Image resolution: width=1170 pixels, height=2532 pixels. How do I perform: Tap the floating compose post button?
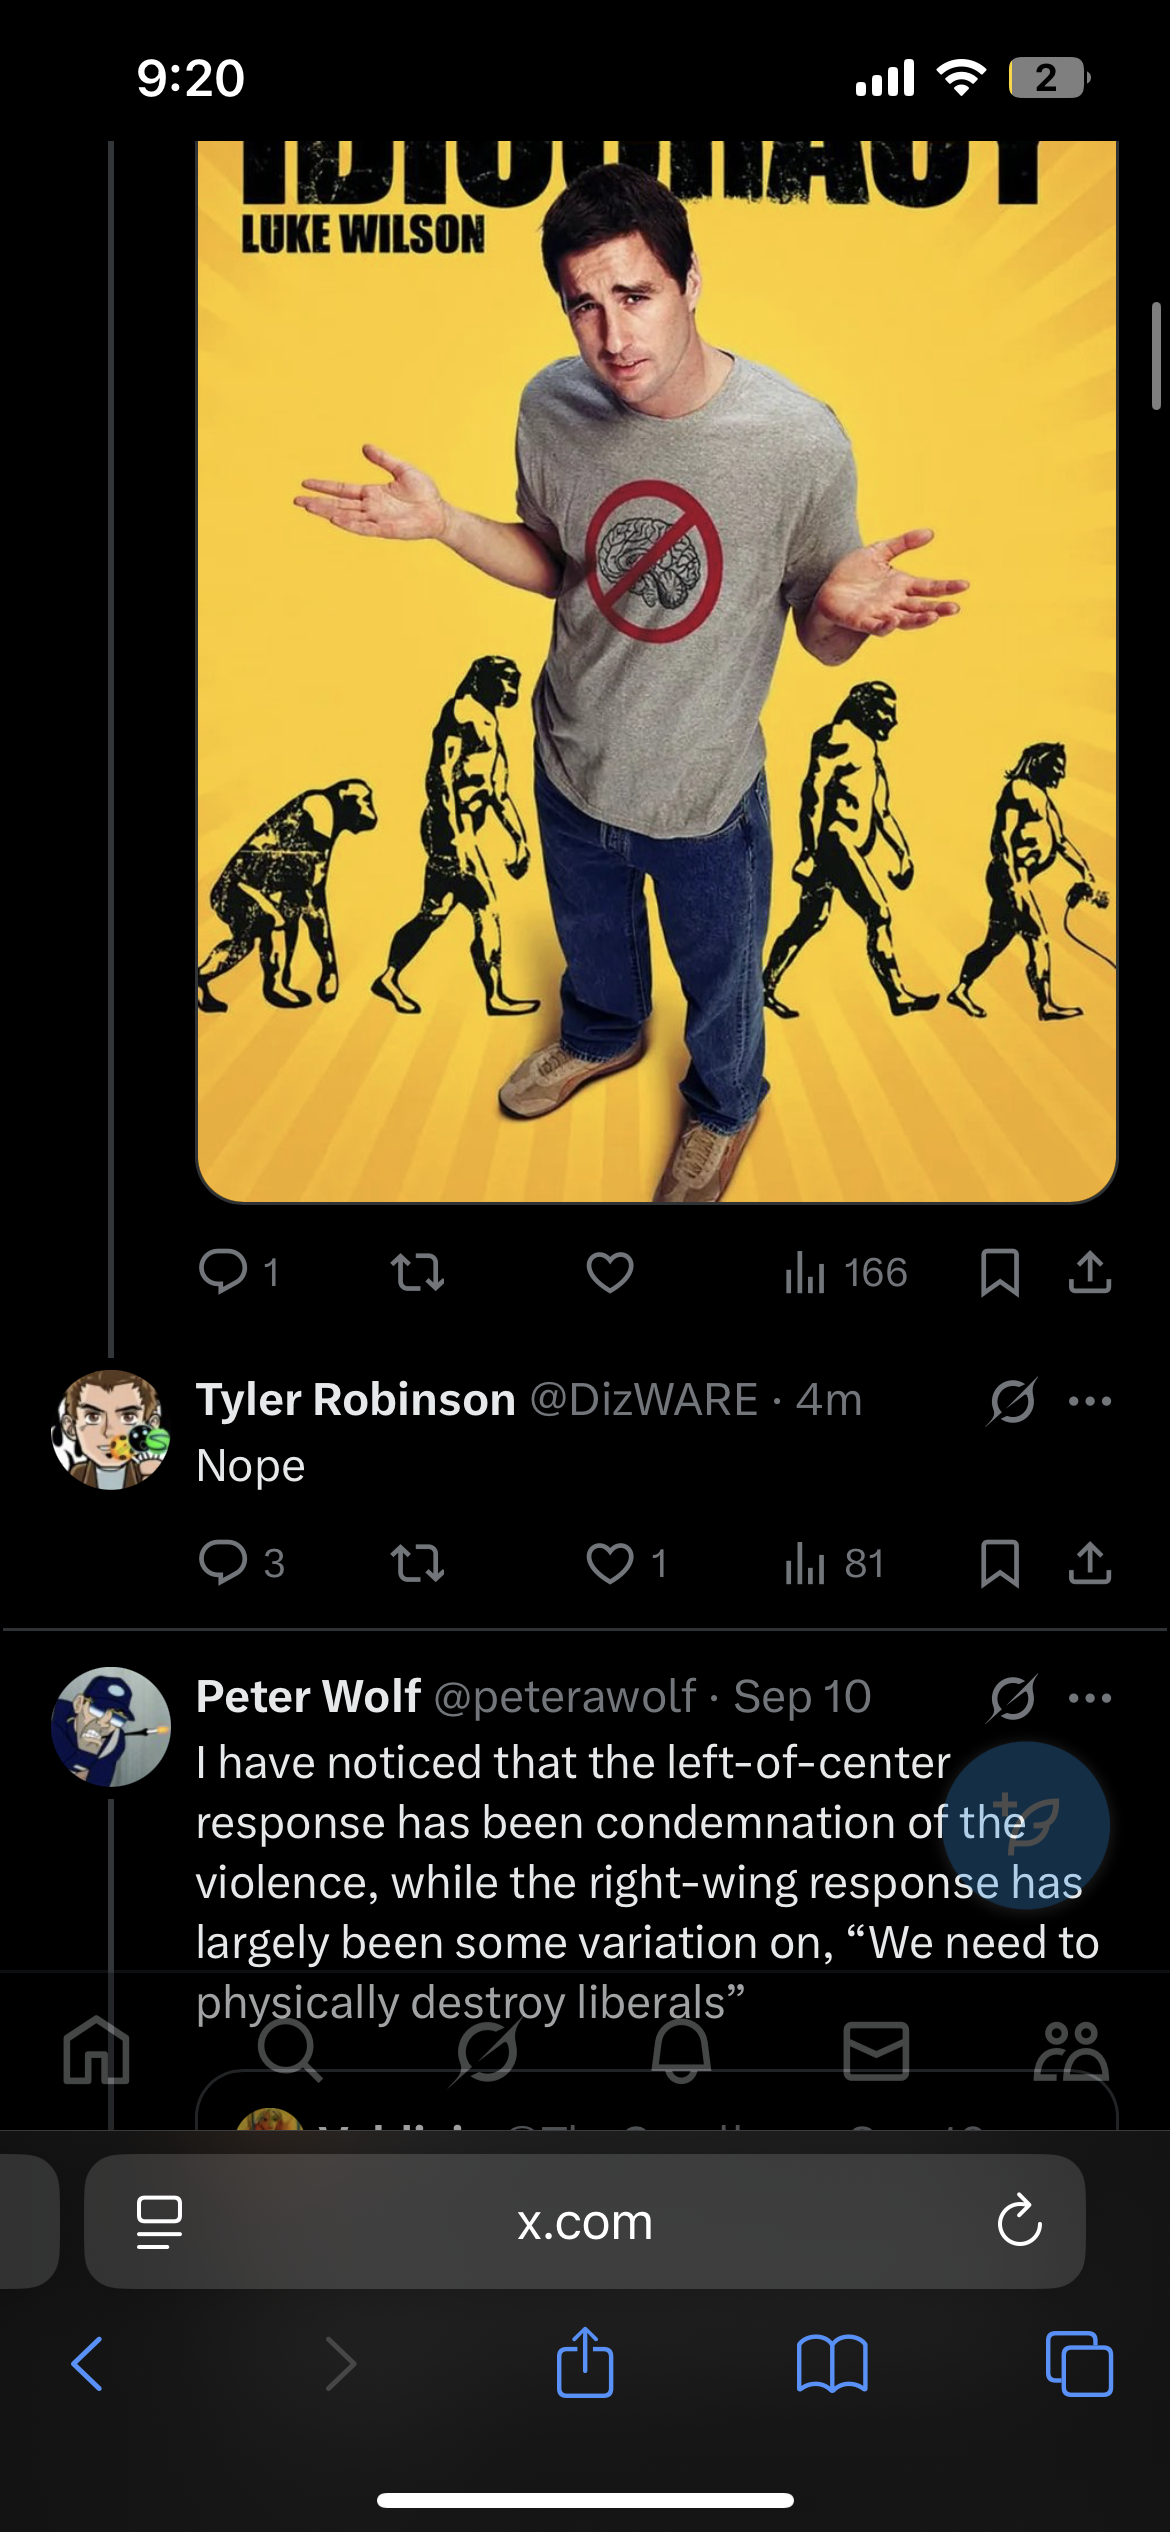[1026, 1826]
